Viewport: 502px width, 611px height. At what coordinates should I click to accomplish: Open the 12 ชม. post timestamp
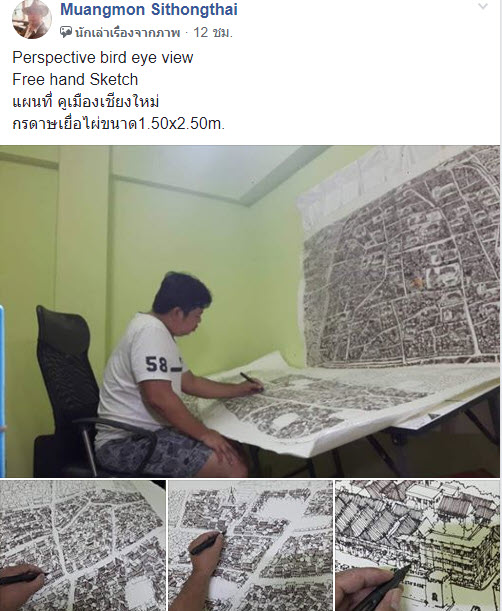(x=213, y=32)
